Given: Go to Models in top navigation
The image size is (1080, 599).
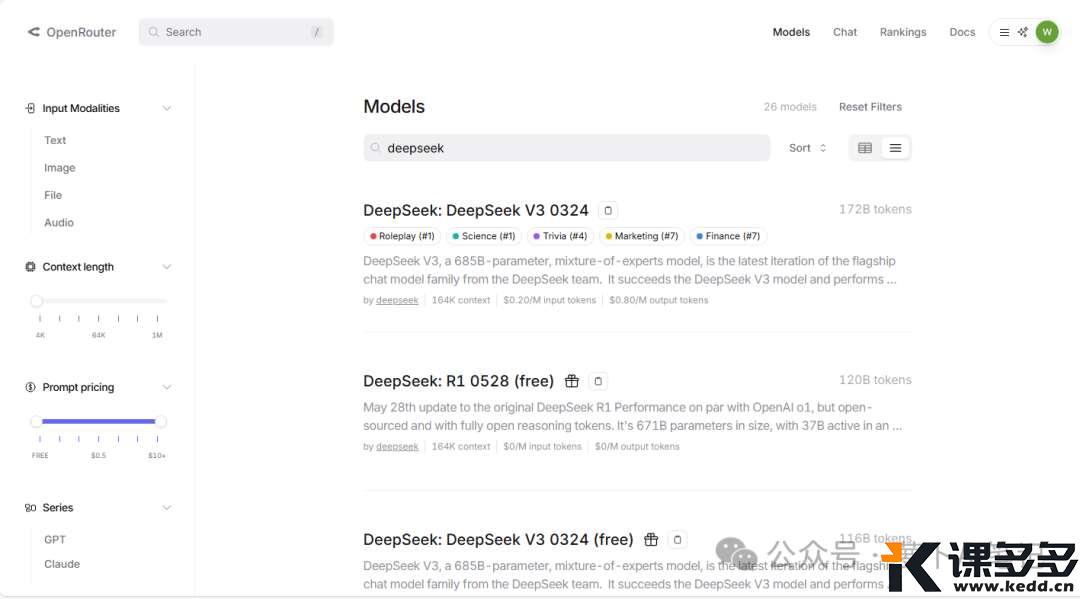Looking at the screenshot, I should pyautogui.click(x=791, y=32).
